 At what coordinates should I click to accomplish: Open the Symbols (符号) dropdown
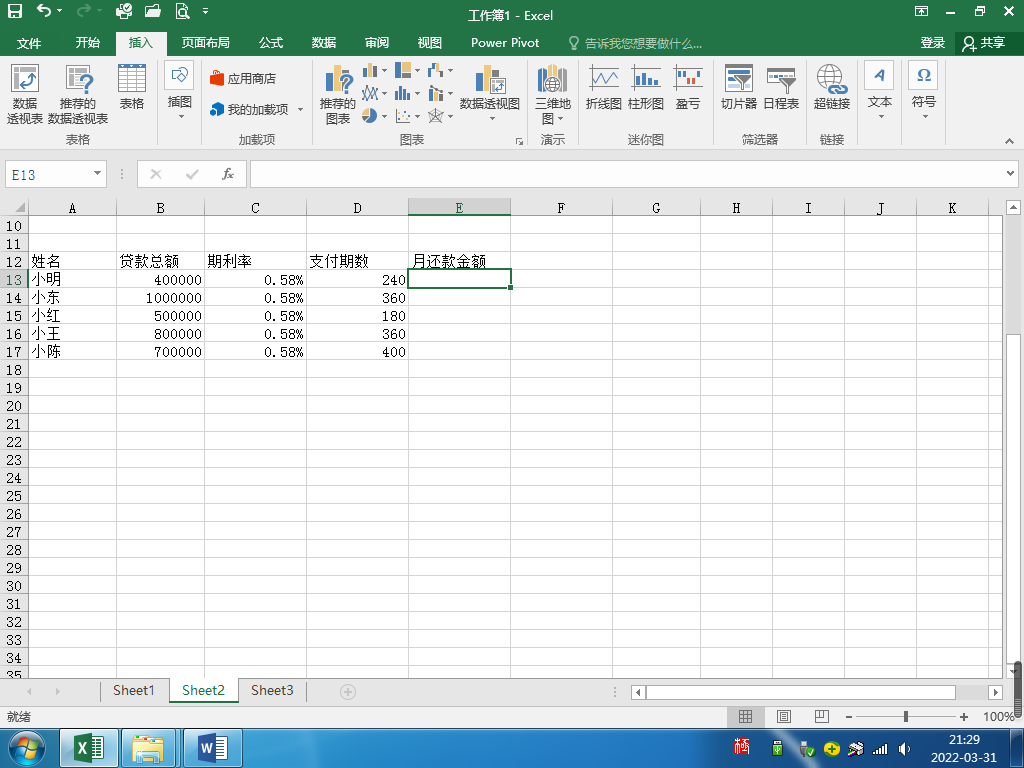tap(923, 91)
